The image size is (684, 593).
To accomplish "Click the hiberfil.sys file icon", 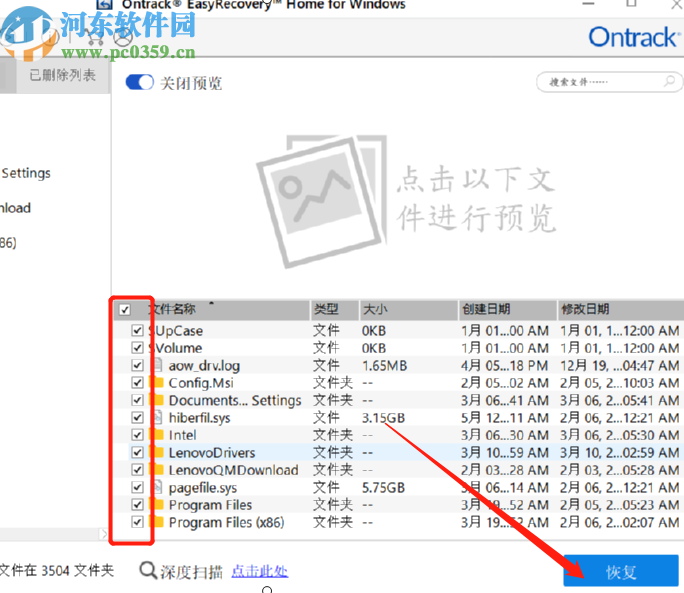I will click(157, 417).
